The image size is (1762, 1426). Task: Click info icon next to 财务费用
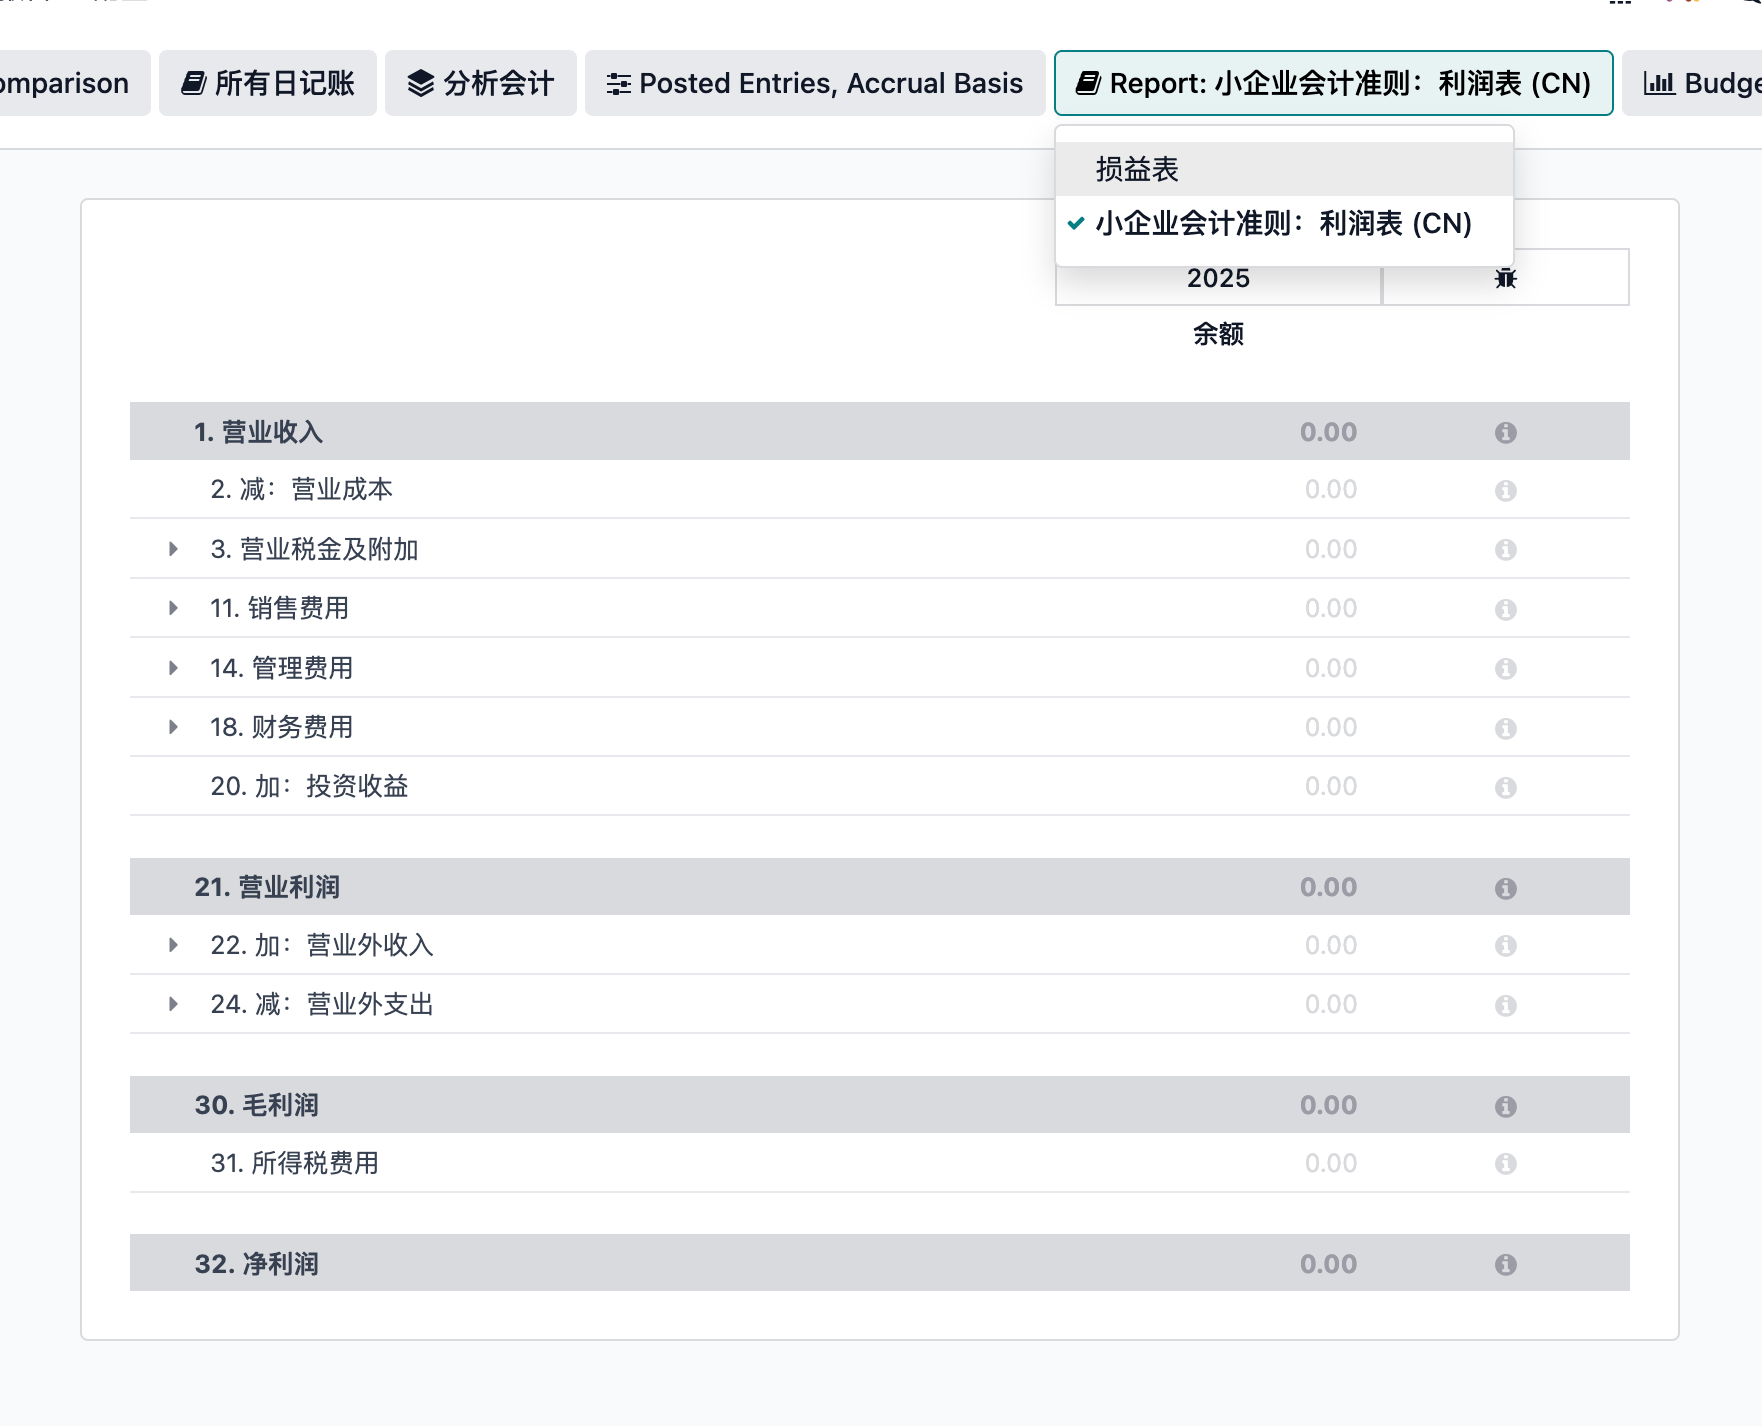click(x=1505, y=728)
